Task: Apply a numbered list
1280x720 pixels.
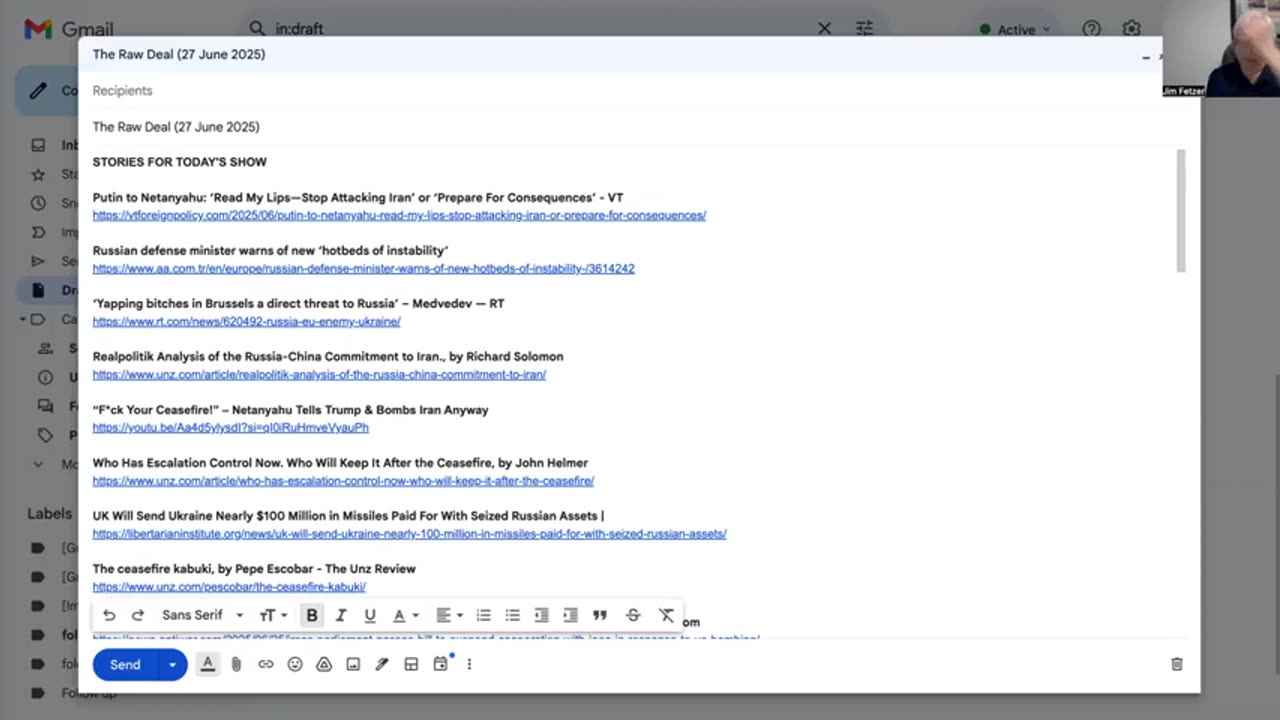Action: tap(484, 615)
